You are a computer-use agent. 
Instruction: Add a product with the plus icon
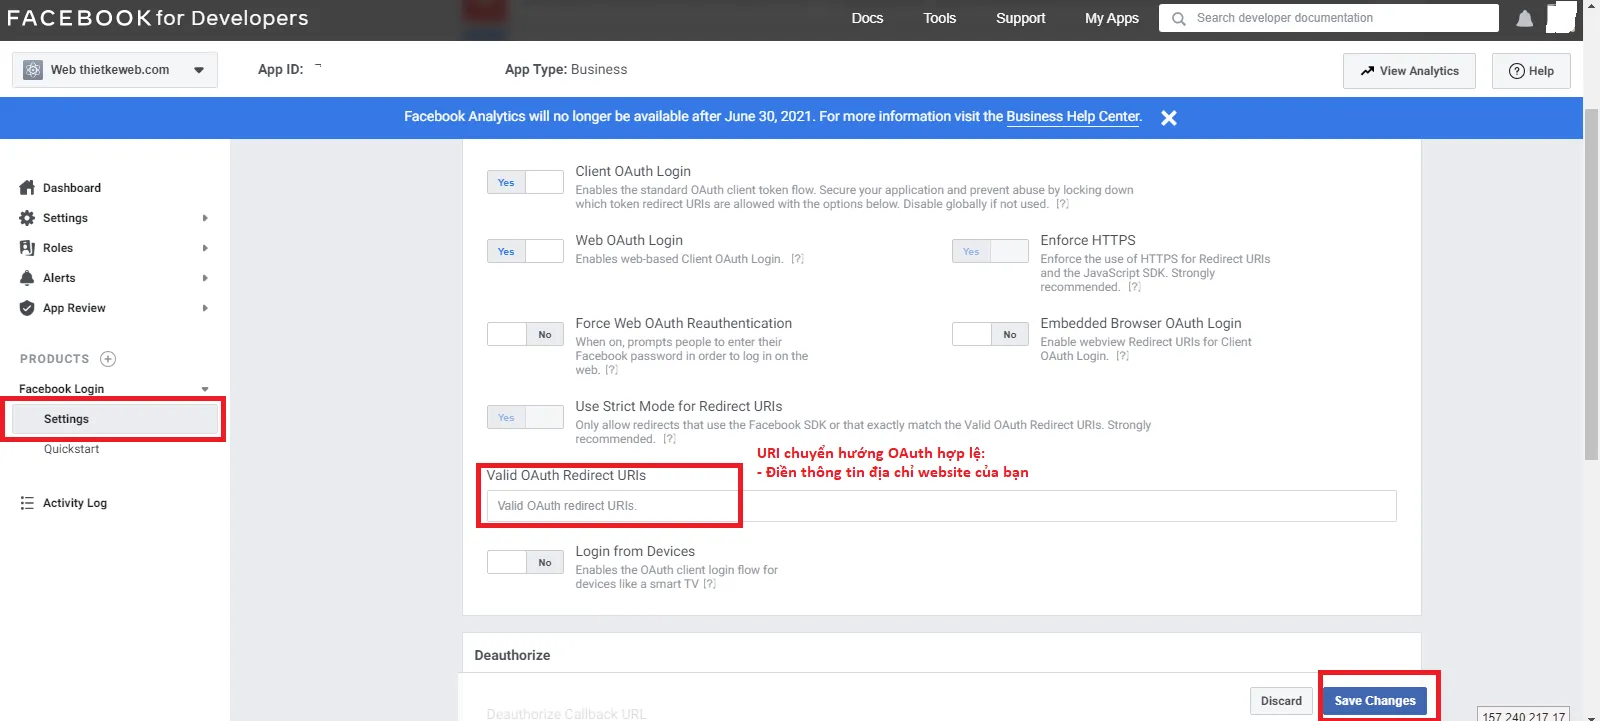[x=108, y=359]
